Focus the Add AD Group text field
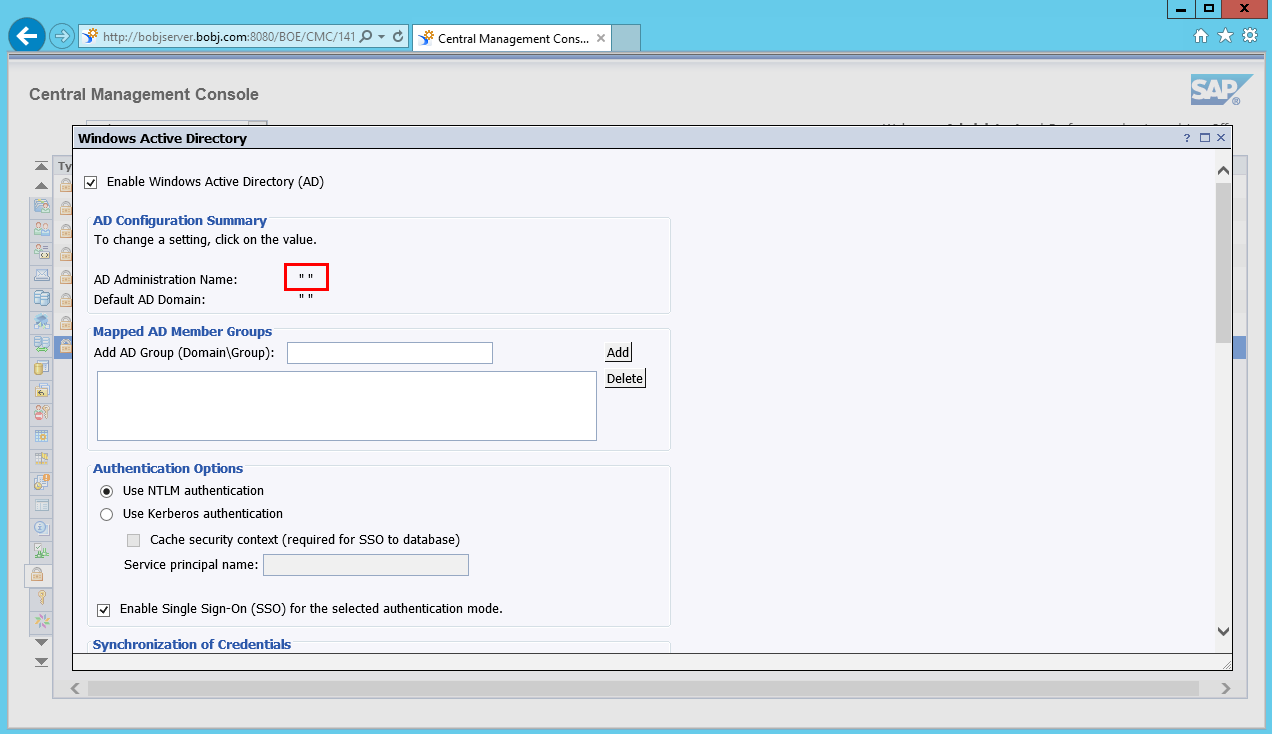 390,353
